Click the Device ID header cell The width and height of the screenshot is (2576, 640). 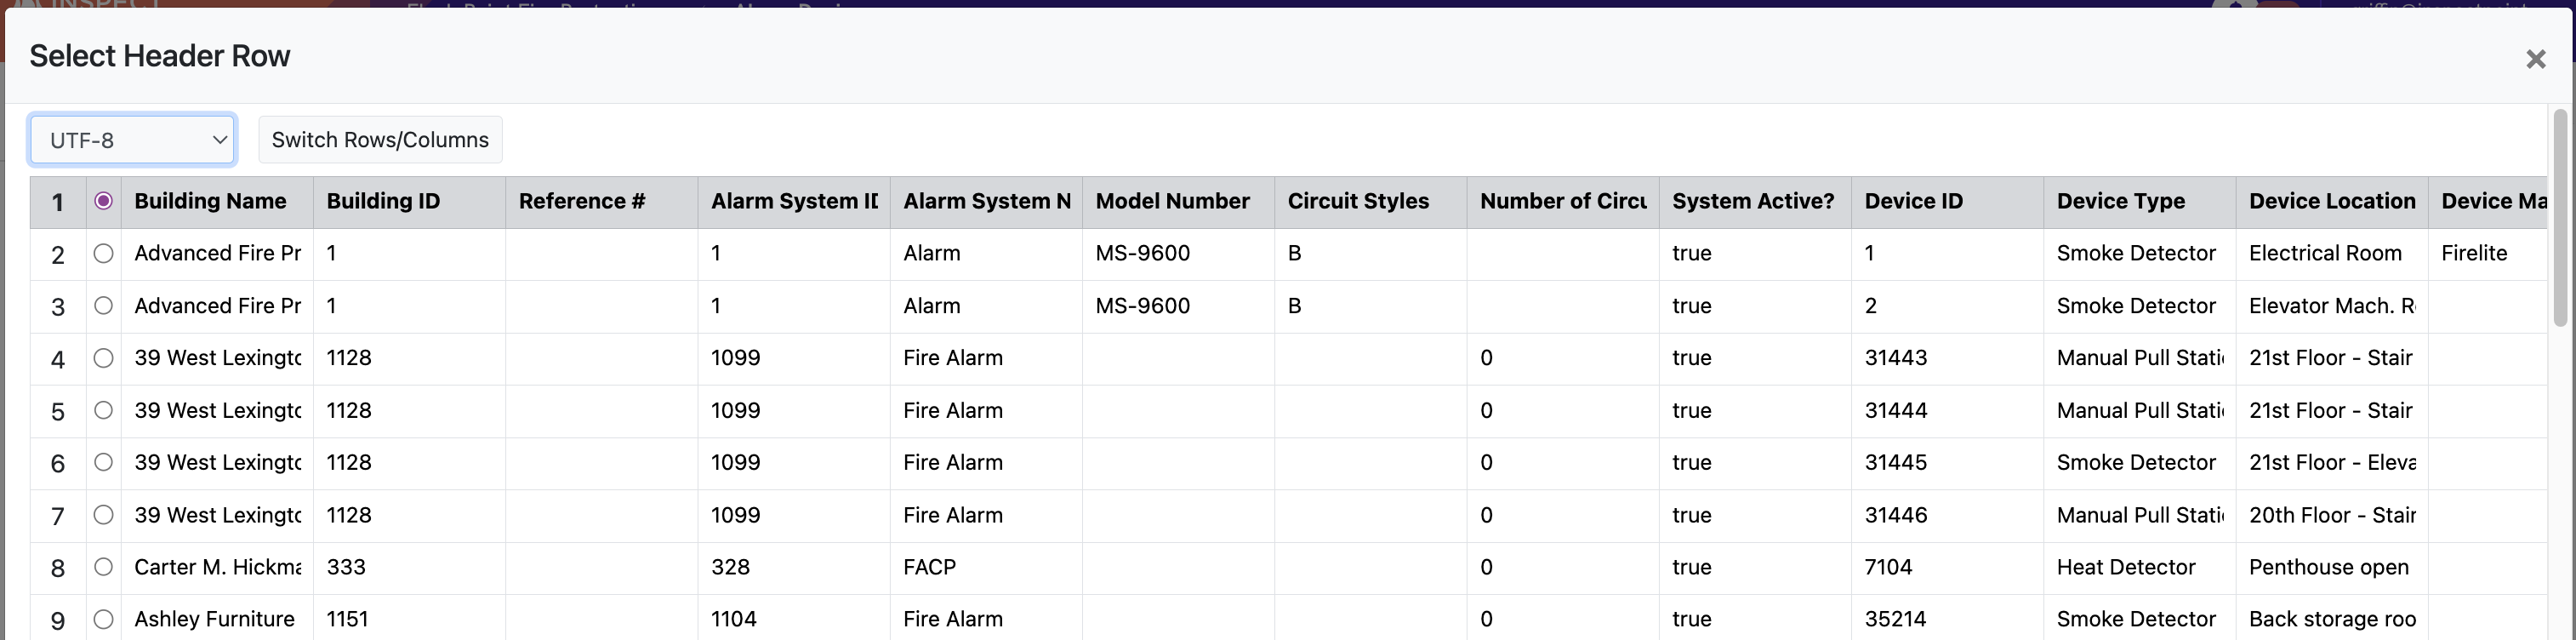point(1947,202)
